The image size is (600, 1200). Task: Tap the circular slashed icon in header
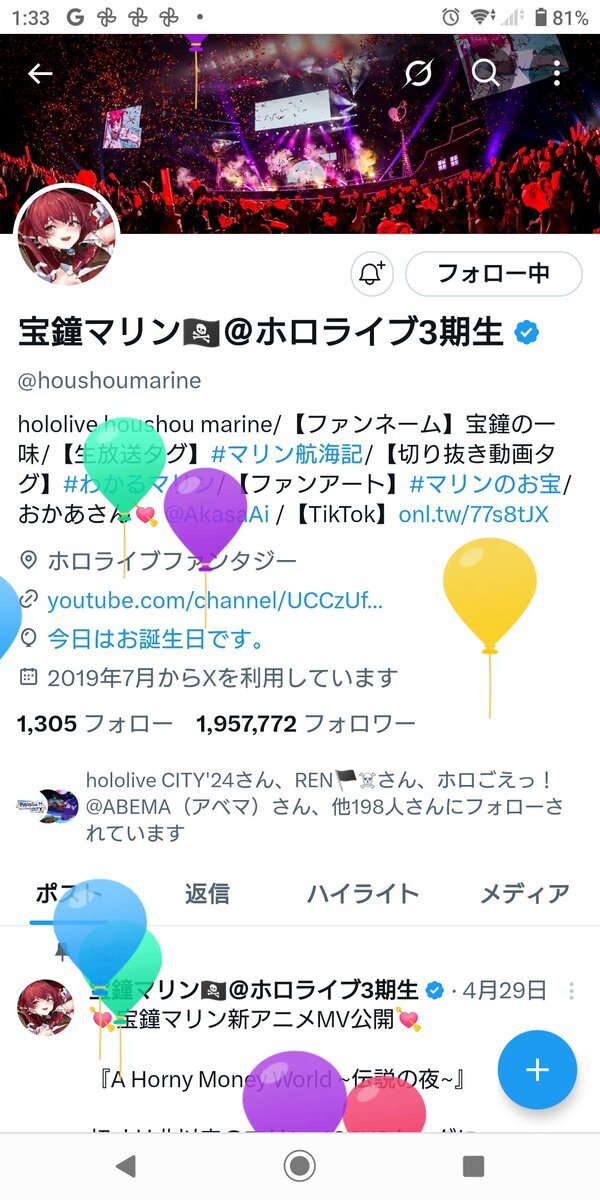[418, 73]
